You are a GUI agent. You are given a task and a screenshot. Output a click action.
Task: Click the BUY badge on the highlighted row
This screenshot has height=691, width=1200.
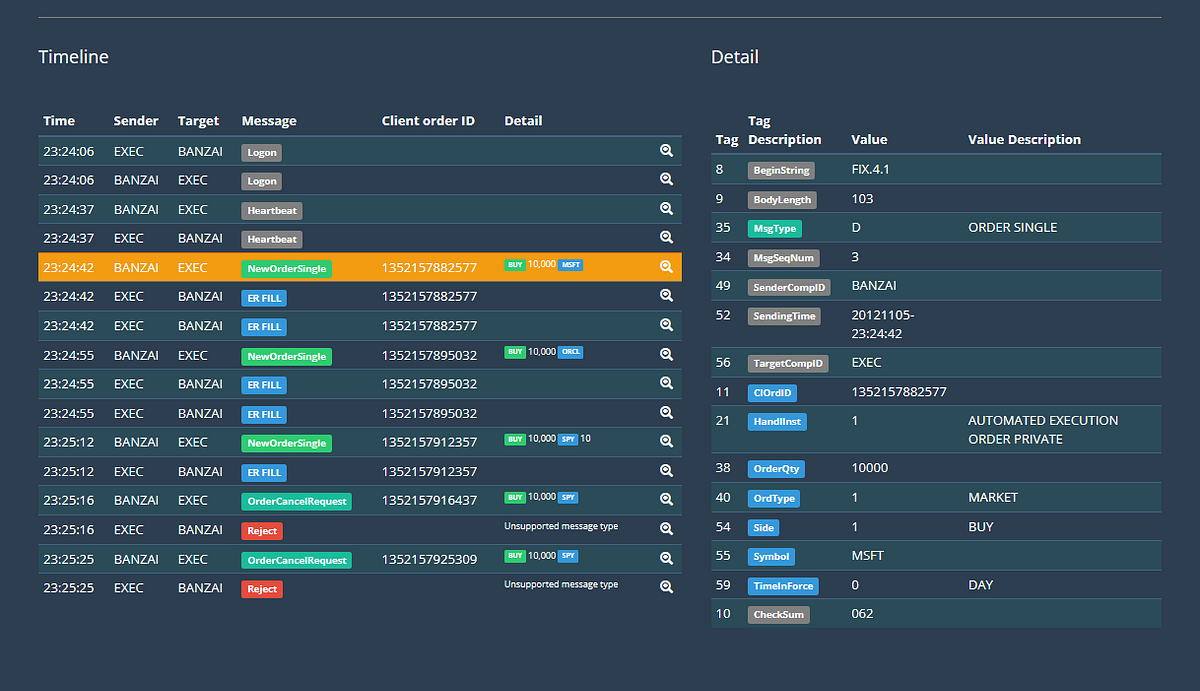tap(514, 265)
